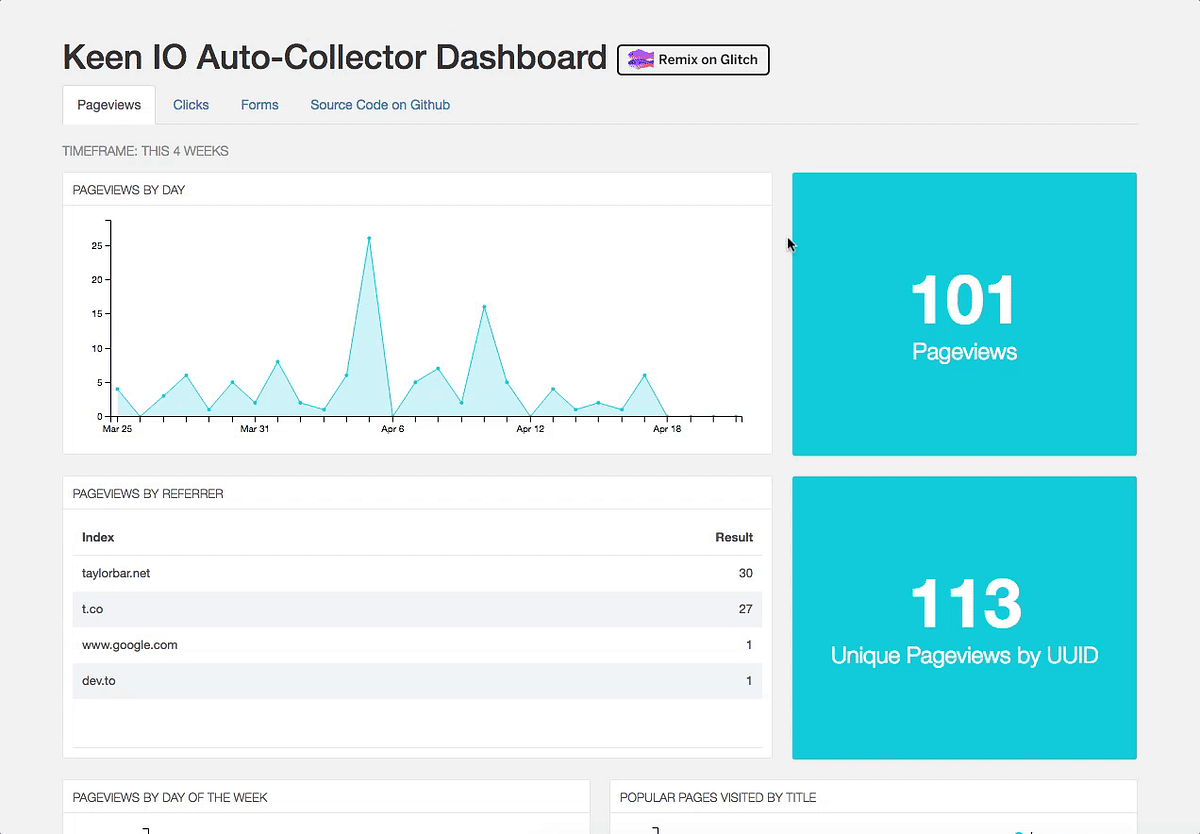Click the Index column header

click(97, 537)
